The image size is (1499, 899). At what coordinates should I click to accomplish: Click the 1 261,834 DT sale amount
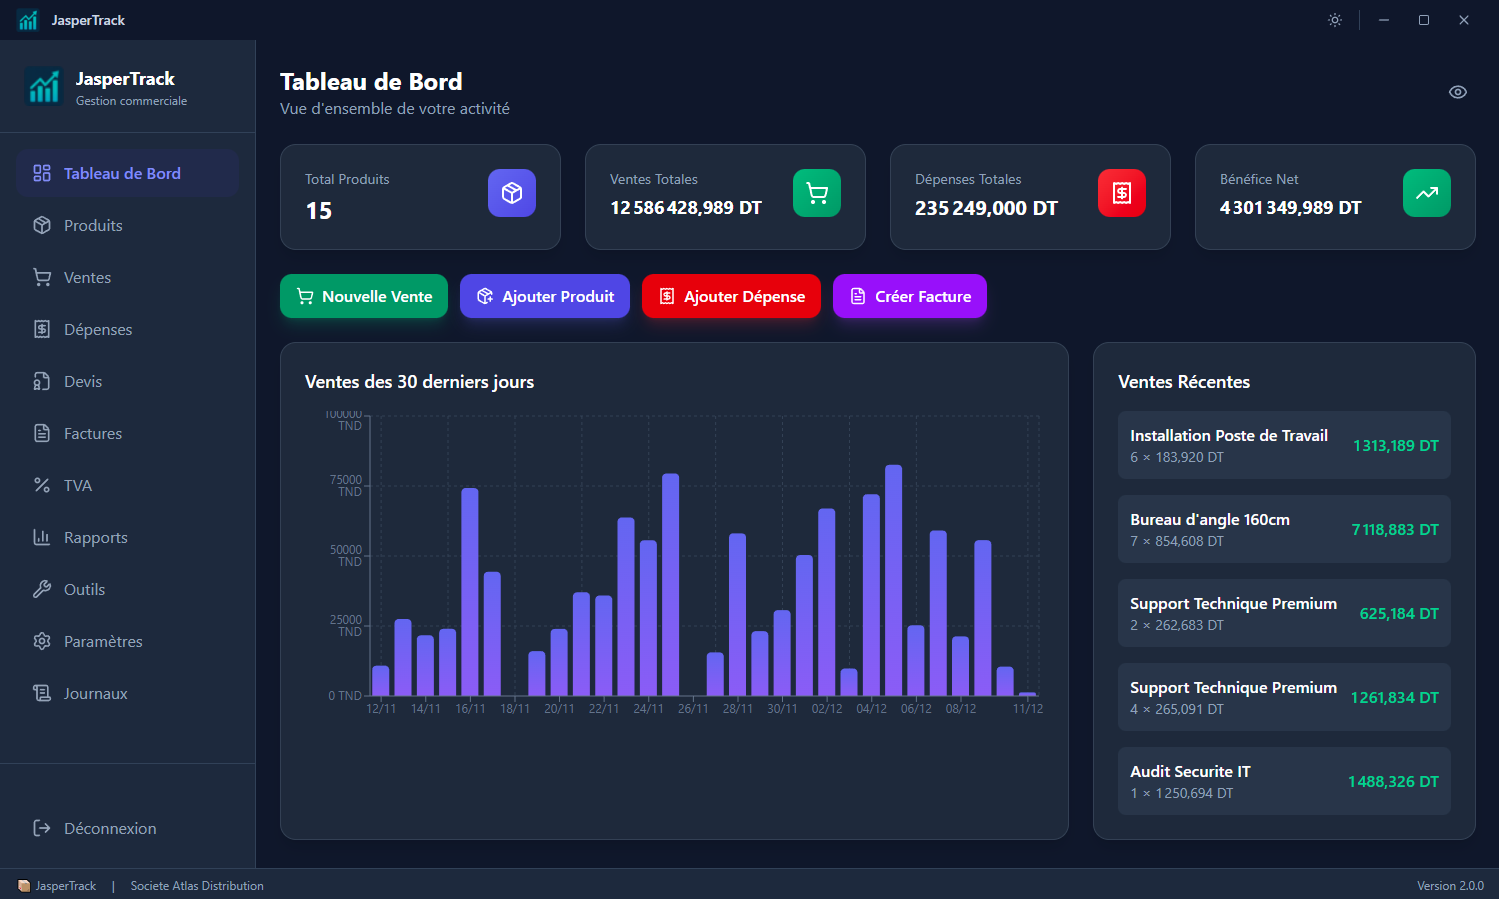1395,698
